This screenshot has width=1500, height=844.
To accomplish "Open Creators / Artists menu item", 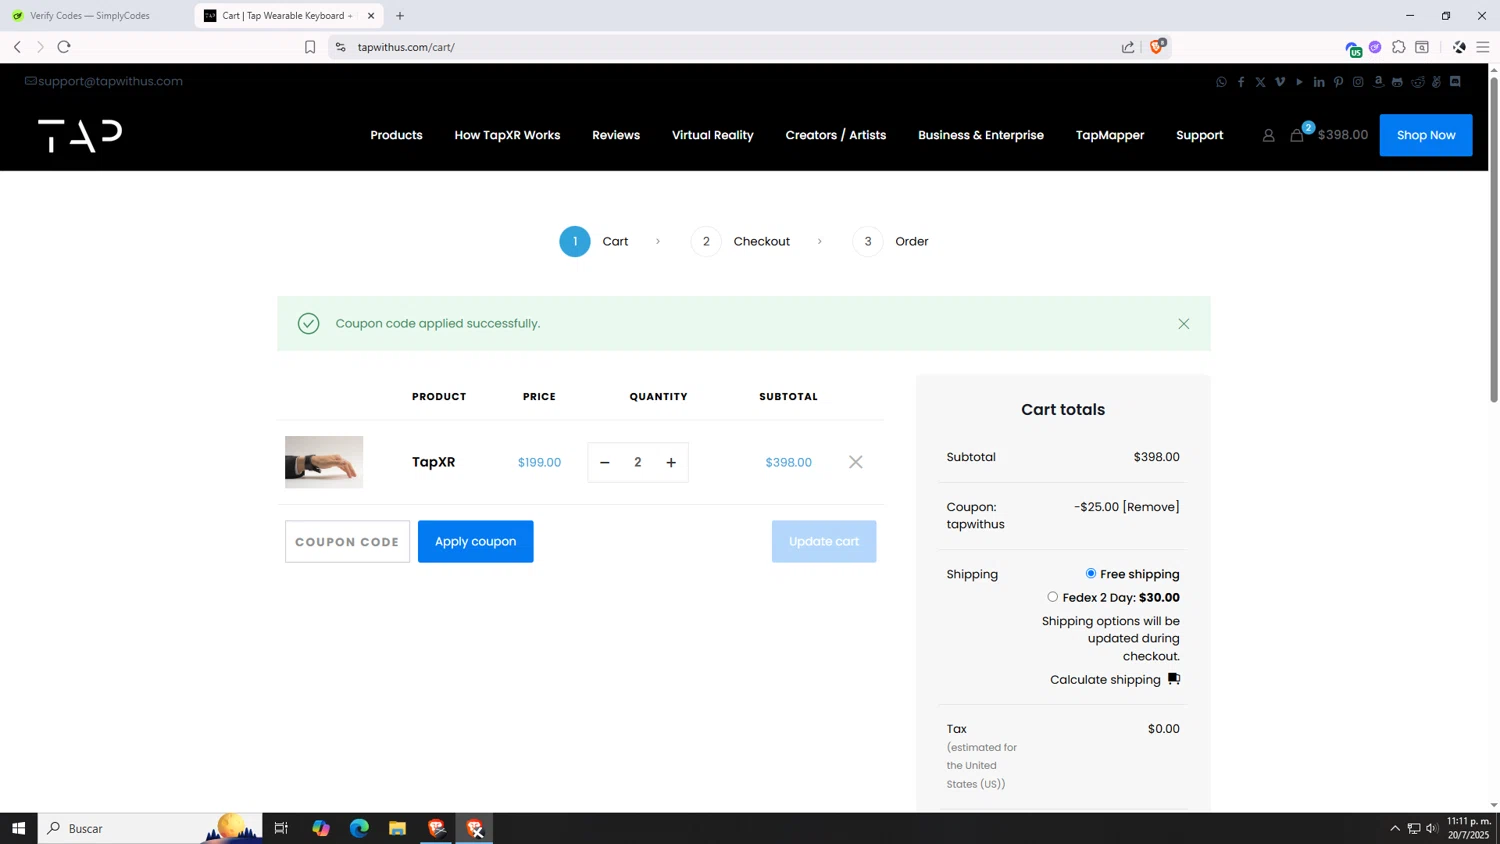I will pyautogui.click(x=836, y=135).
